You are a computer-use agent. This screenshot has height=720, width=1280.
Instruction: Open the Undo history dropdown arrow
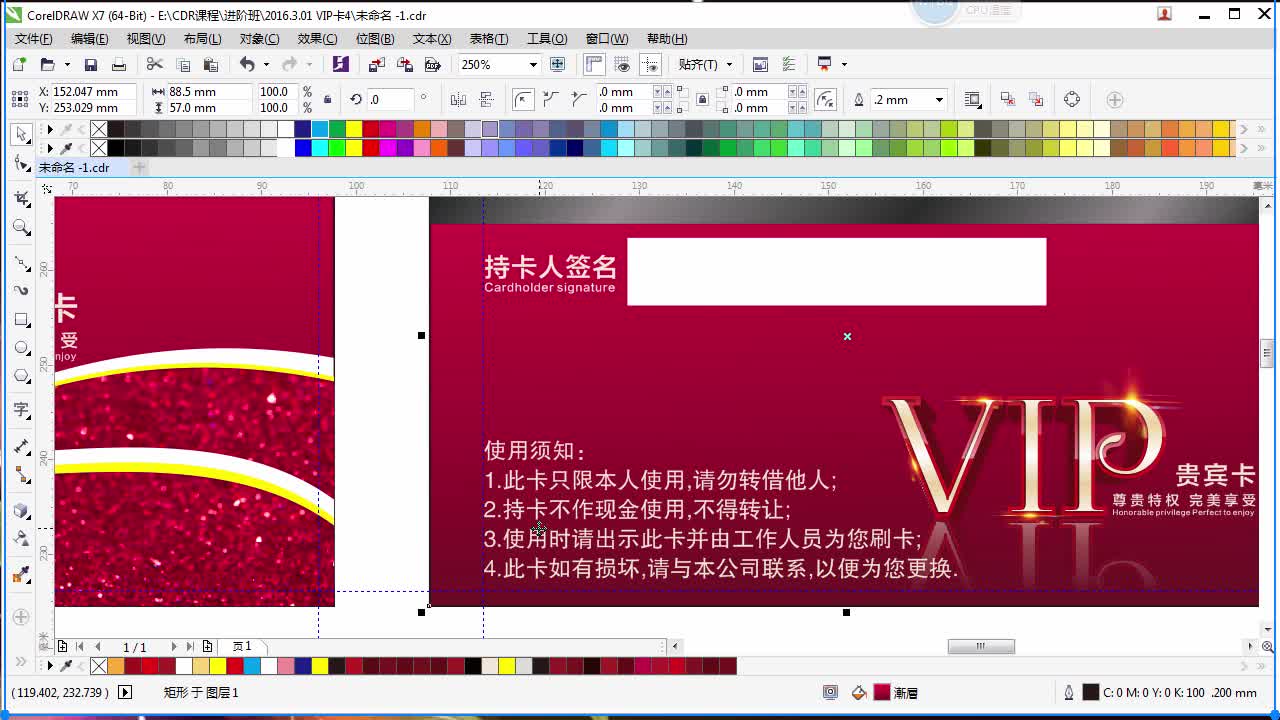pos(264,63)
